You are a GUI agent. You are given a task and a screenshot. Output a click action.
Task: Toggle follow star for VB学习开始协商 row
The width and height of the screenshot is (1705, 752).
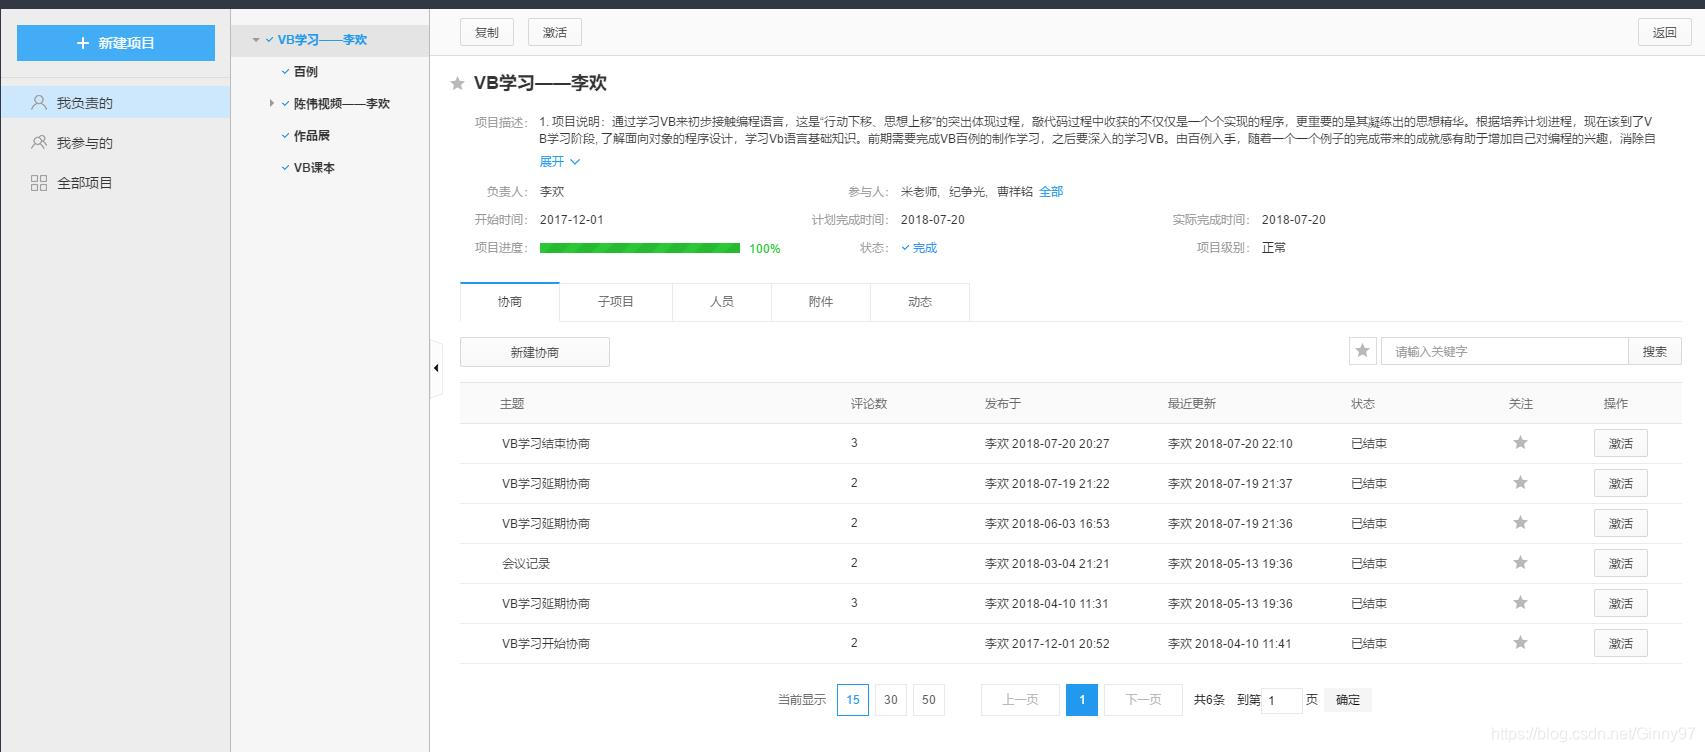tap(1520, 643)
